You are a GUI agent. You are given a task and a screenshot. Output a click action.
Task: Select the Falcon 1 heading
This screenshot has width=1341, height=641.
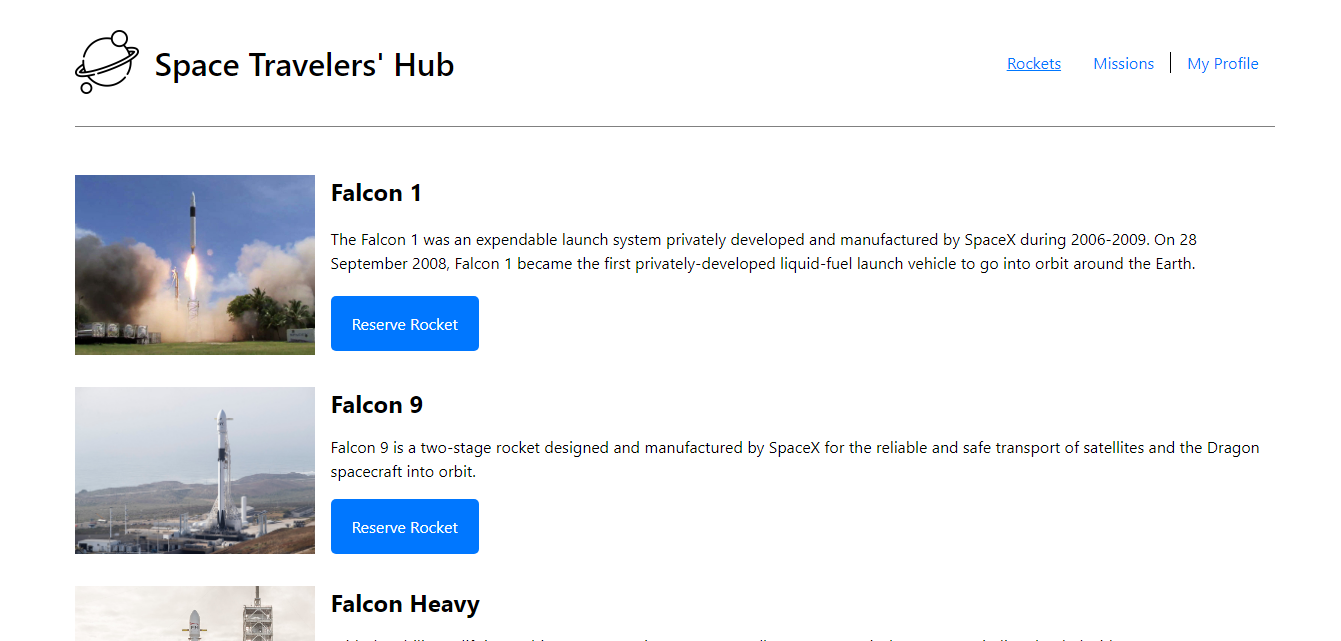click(376, 193)
